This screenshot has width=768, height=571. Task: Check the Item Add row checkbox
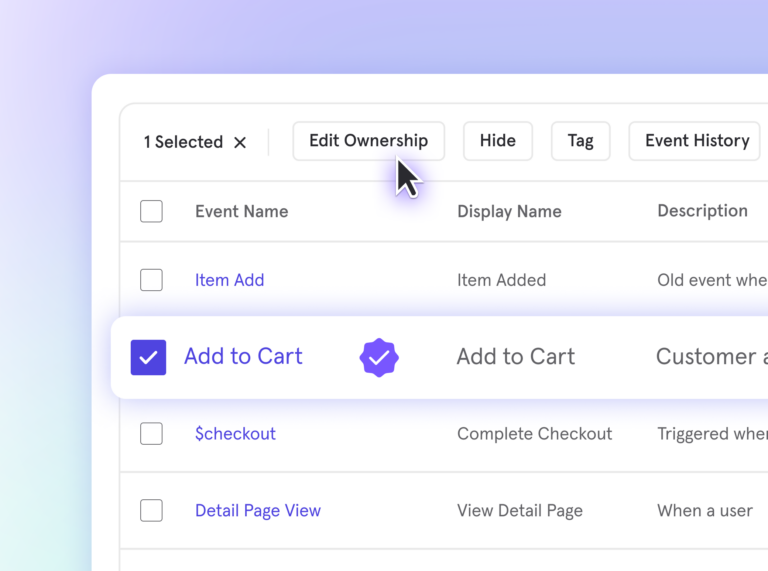pos(151,280)
